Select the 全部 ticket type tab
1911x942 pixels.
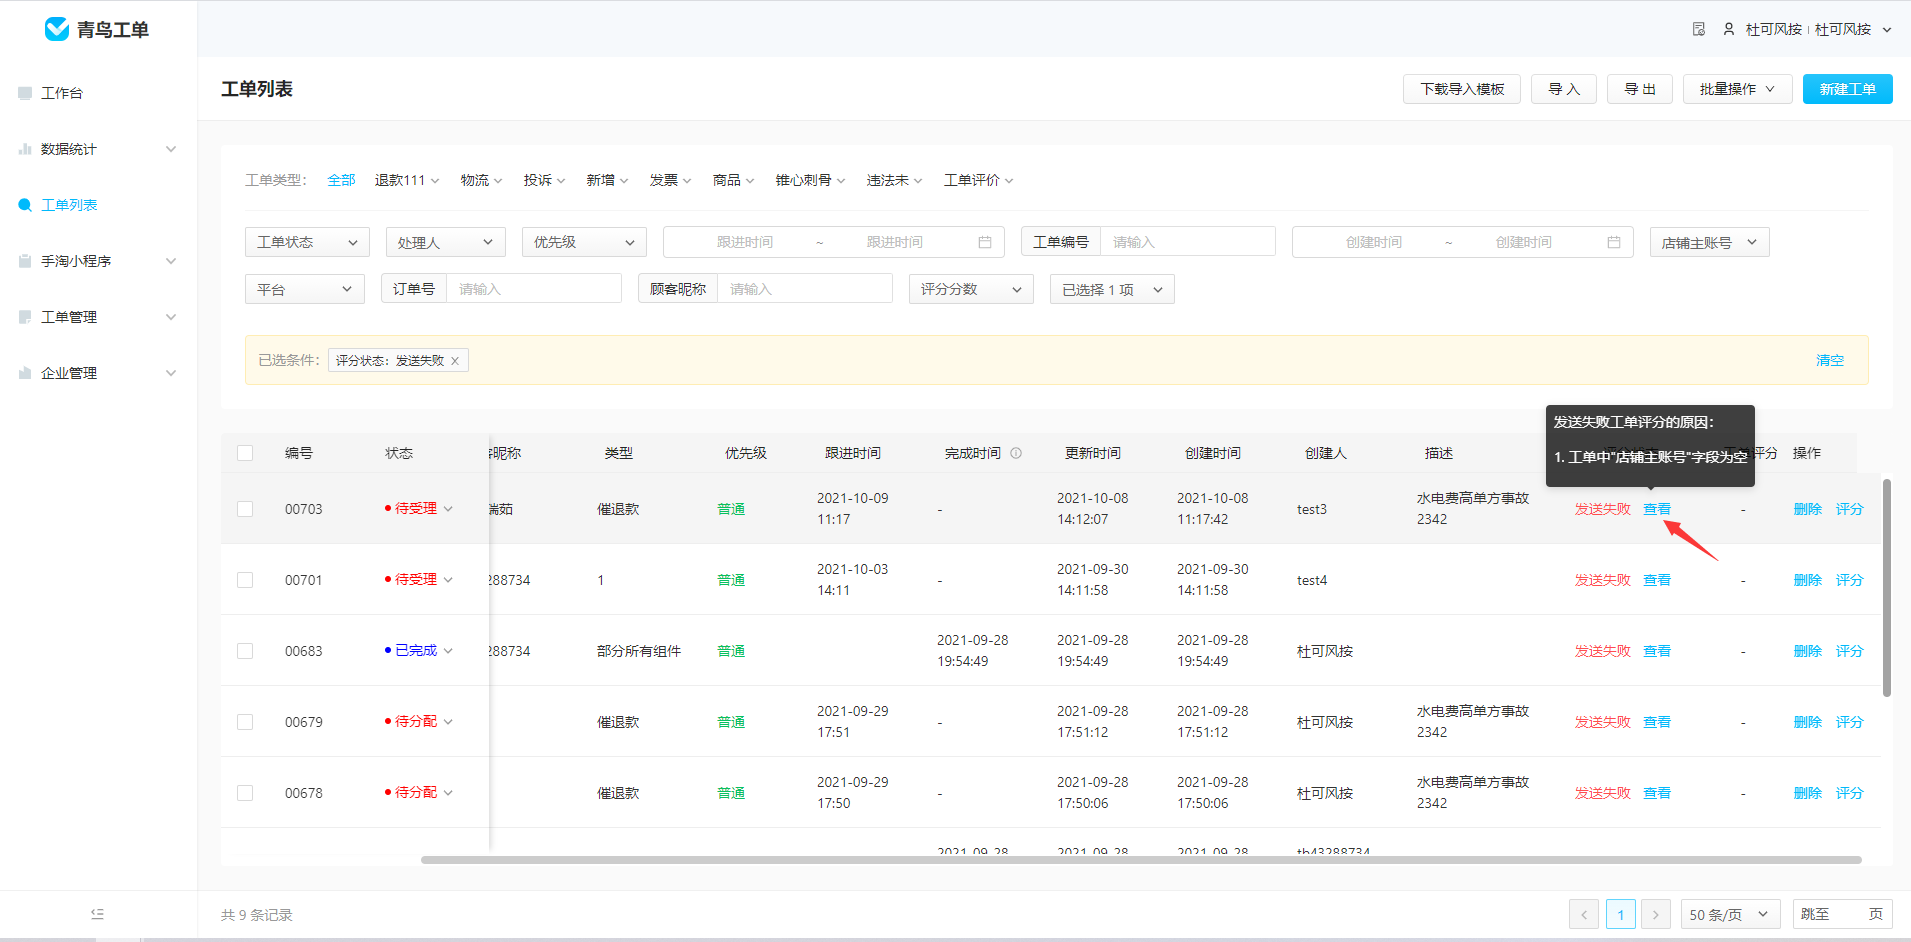pos(342,180)
